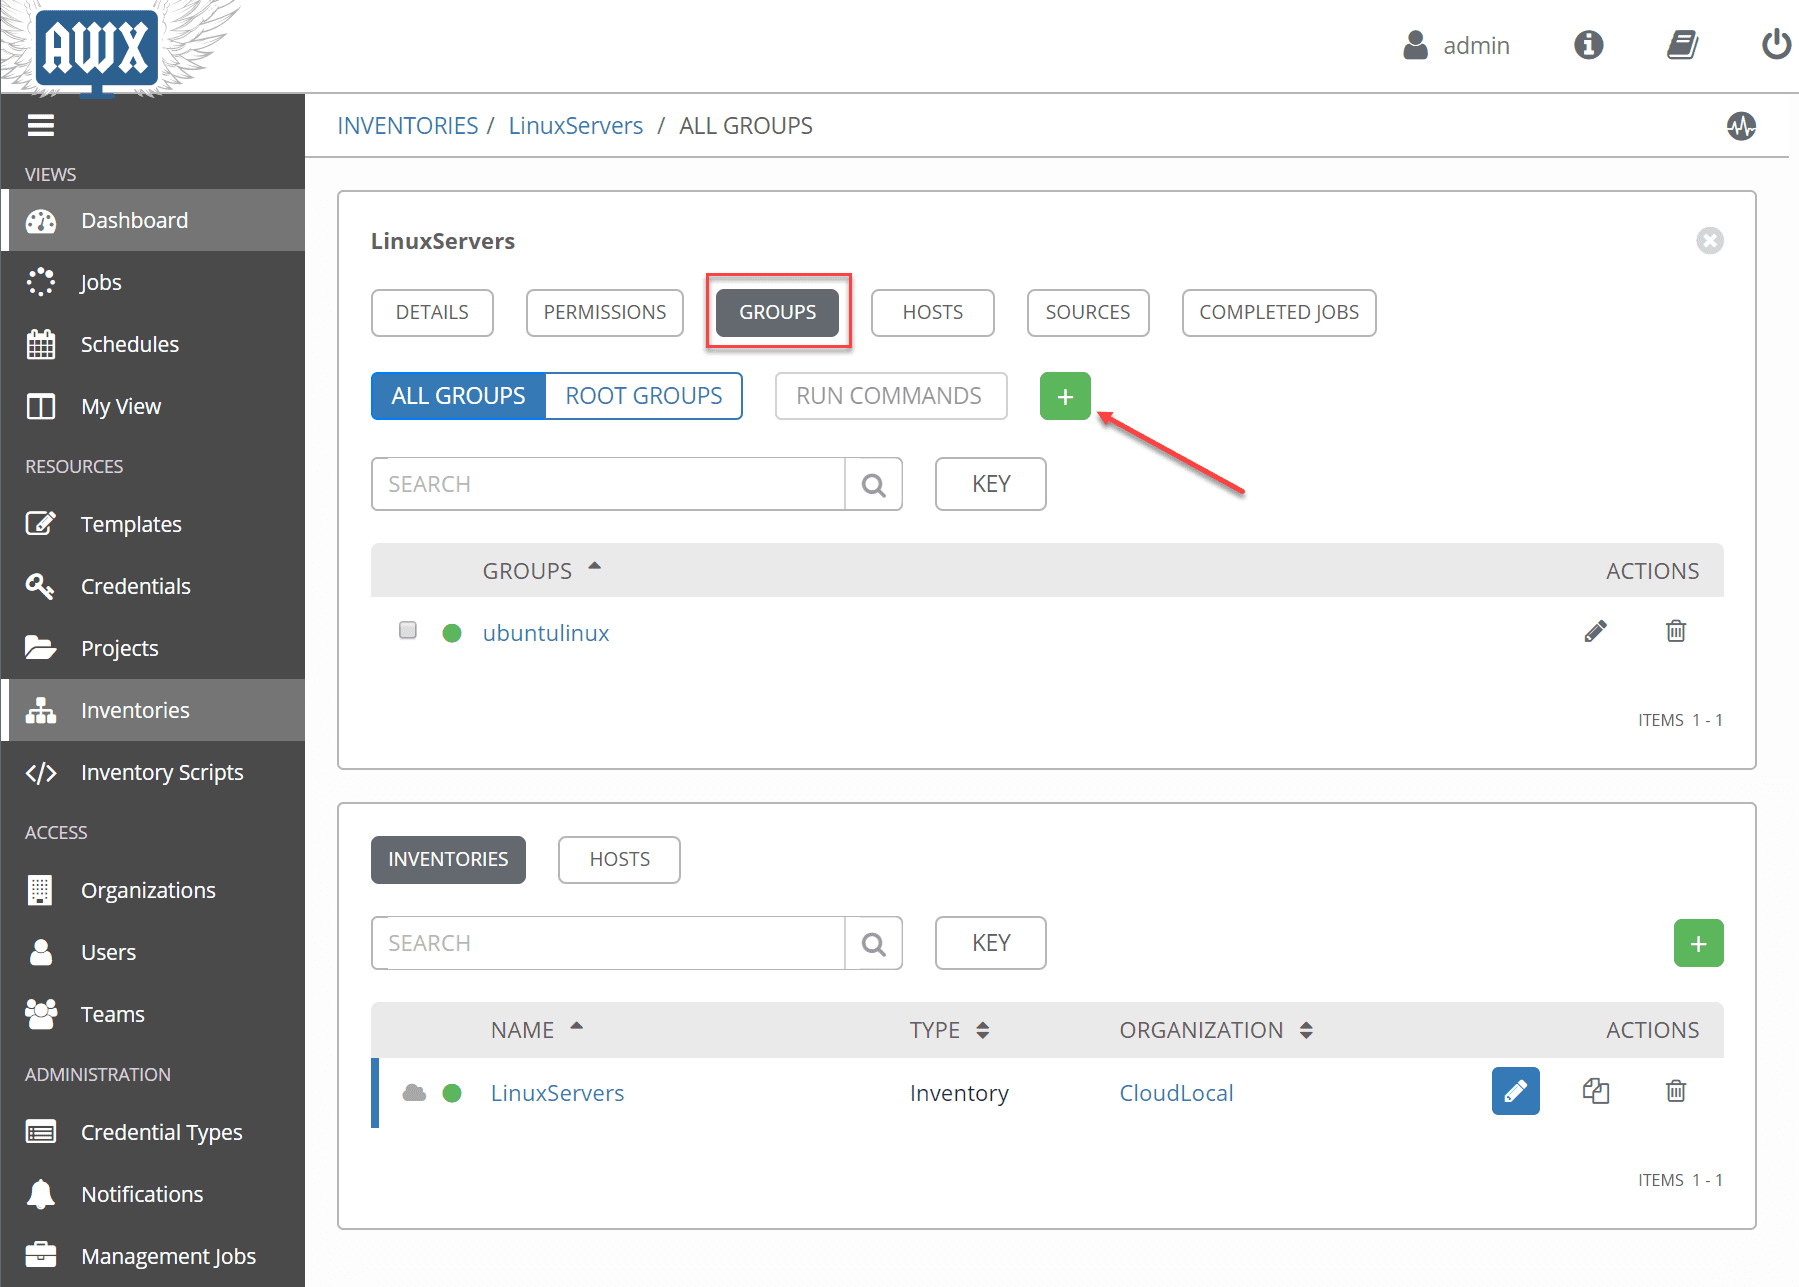1799x1287 pixels.
Task: Delete the ubuntulinux group via trash icon
Action: pyautogui.click(x=1675, y=630)
